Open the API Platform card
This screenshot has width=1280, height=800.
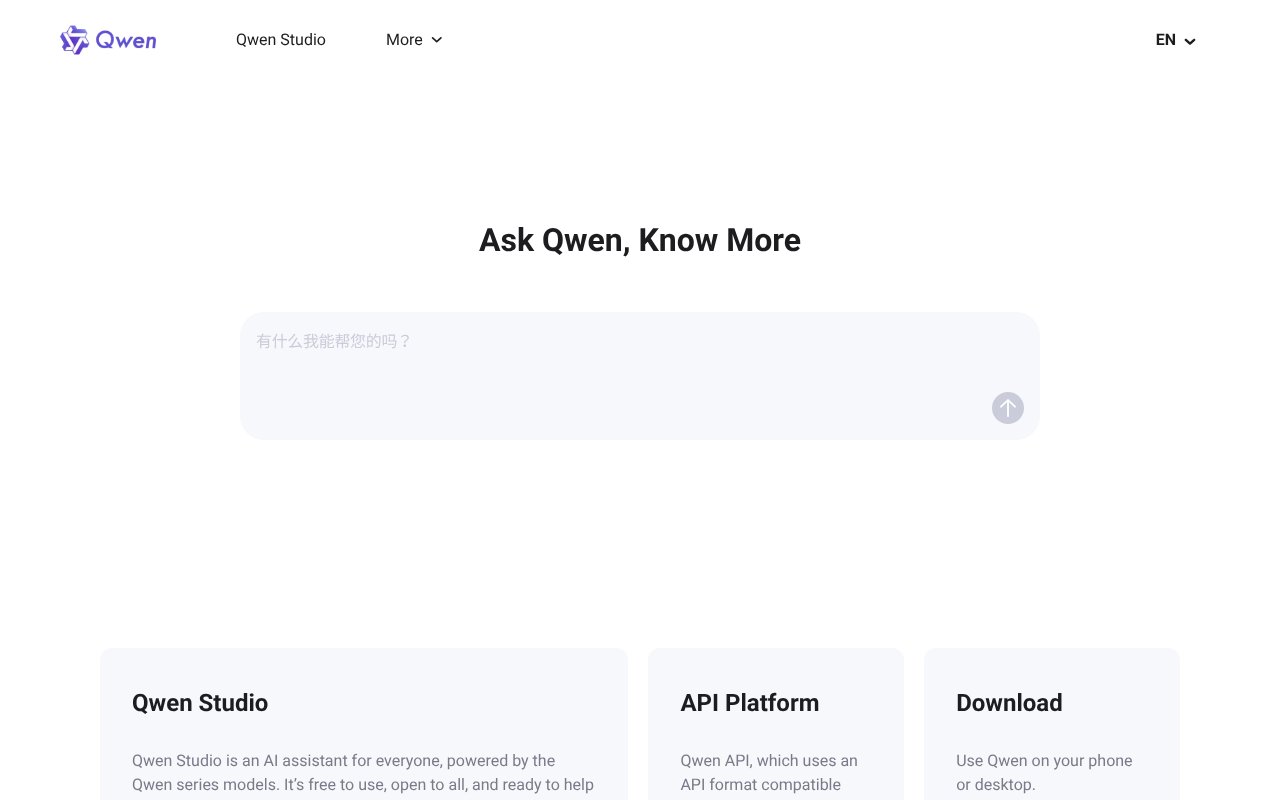776,724
